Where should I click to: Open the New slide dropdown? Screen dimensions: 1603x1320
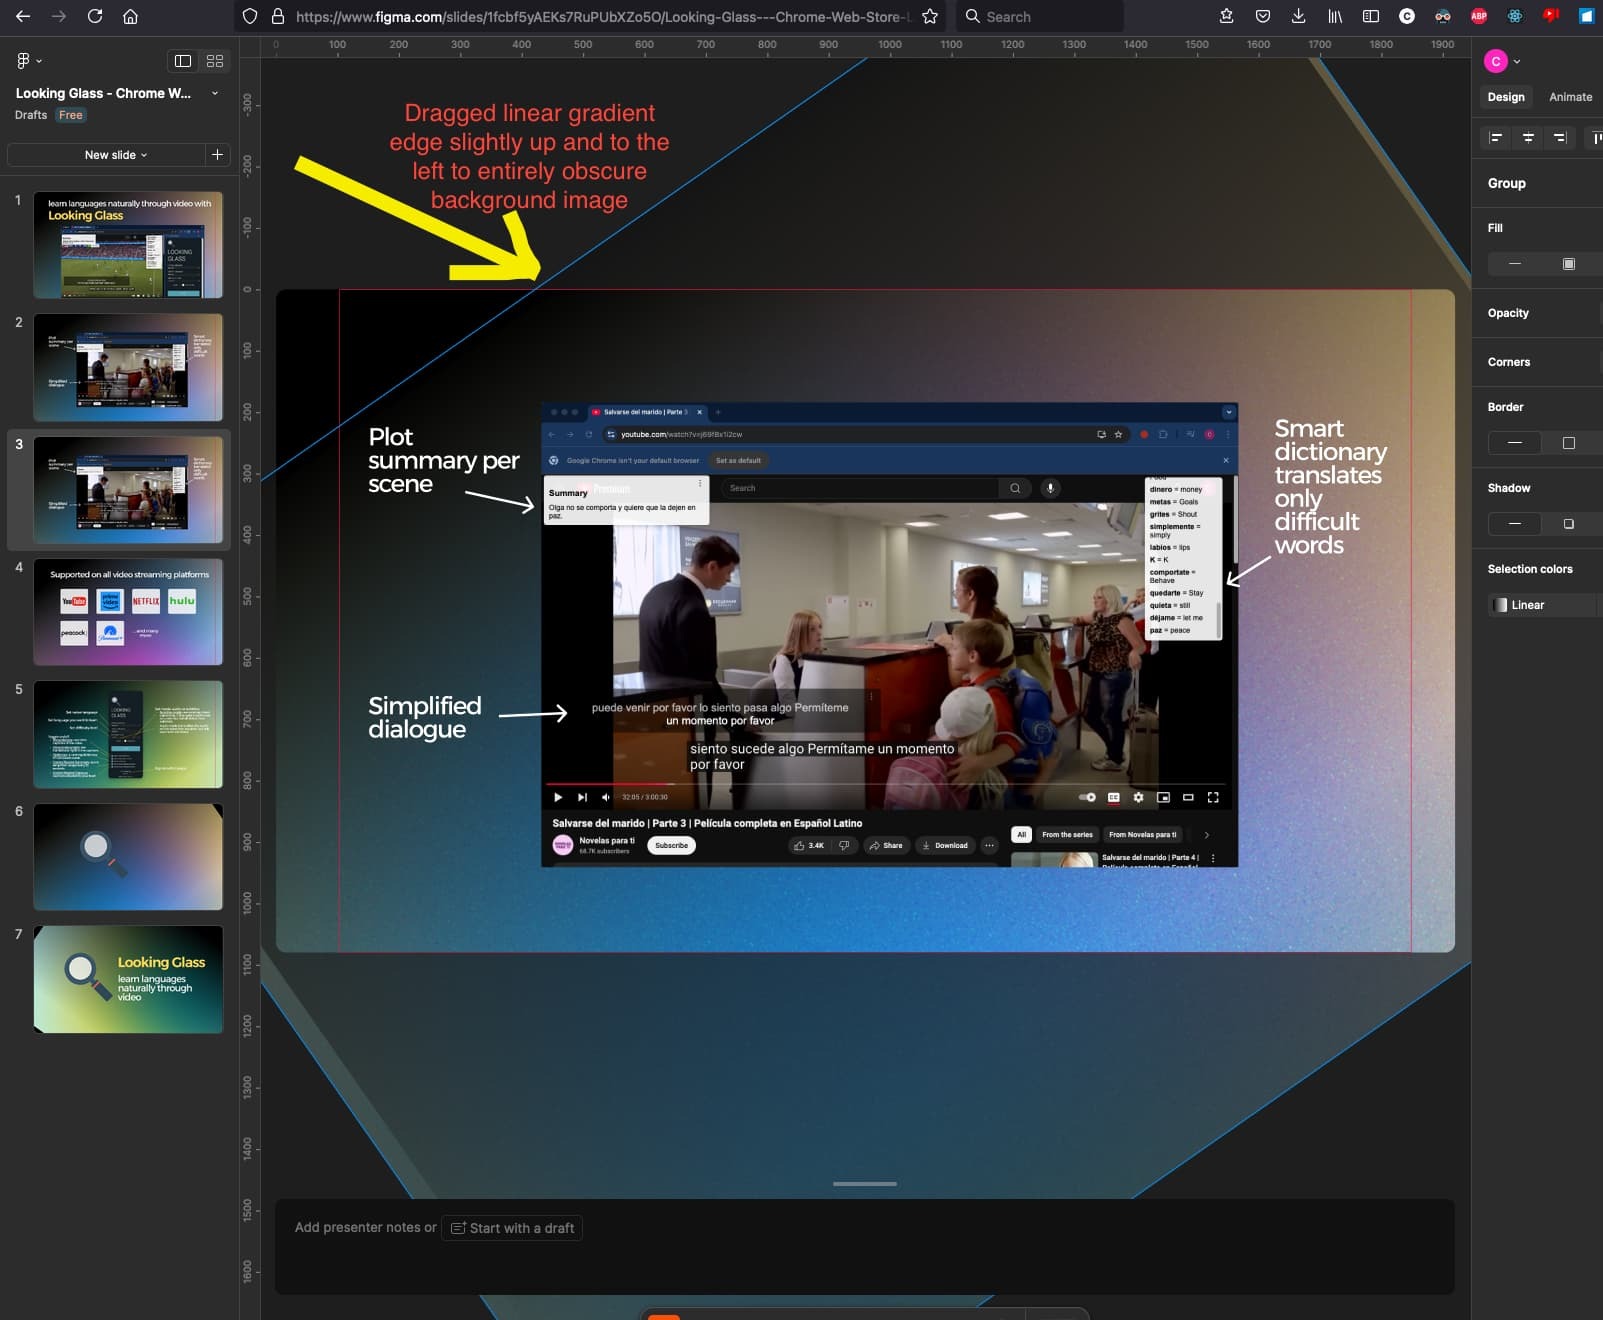tap(116, 155)
